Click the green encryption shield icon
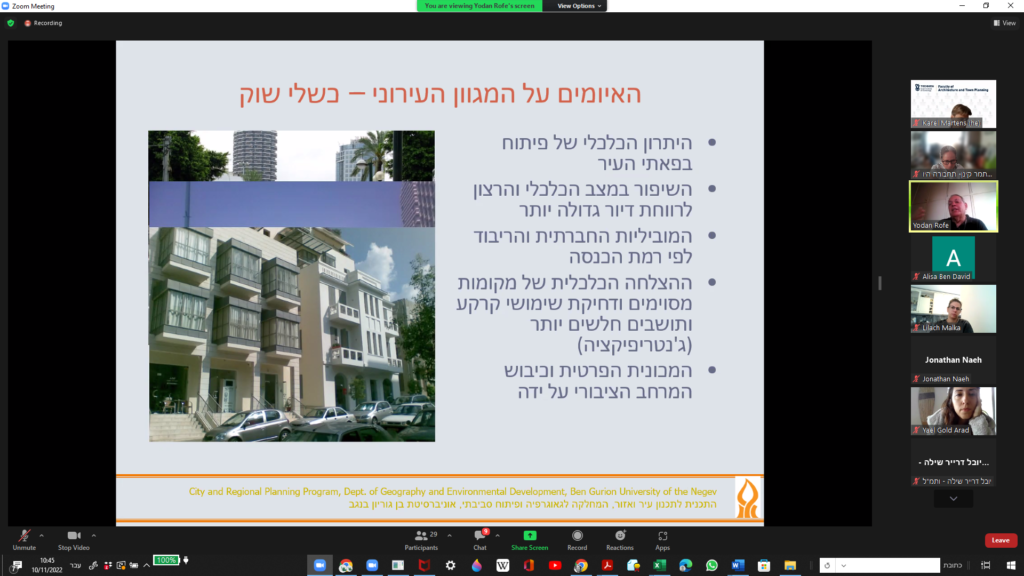 coord(11,23)
